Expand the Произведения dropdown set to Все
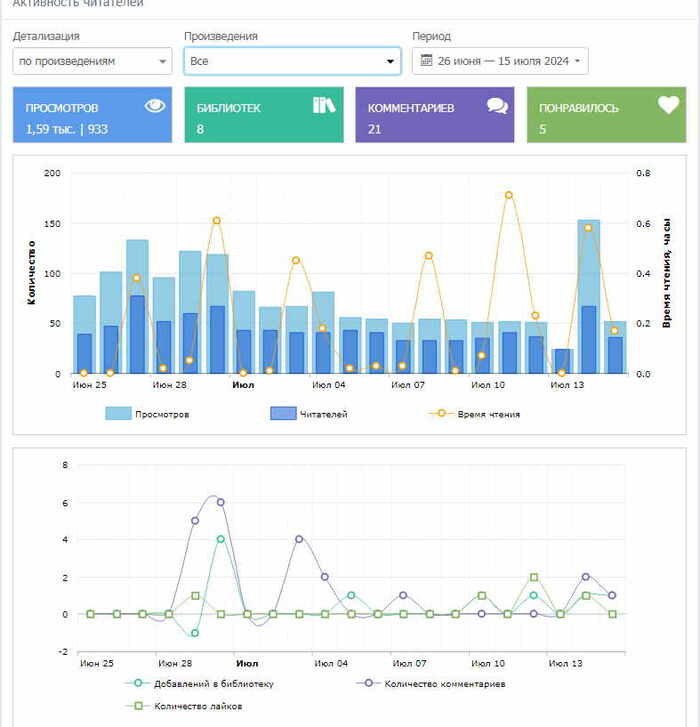The image size is (700, 727). click(293, 61)
